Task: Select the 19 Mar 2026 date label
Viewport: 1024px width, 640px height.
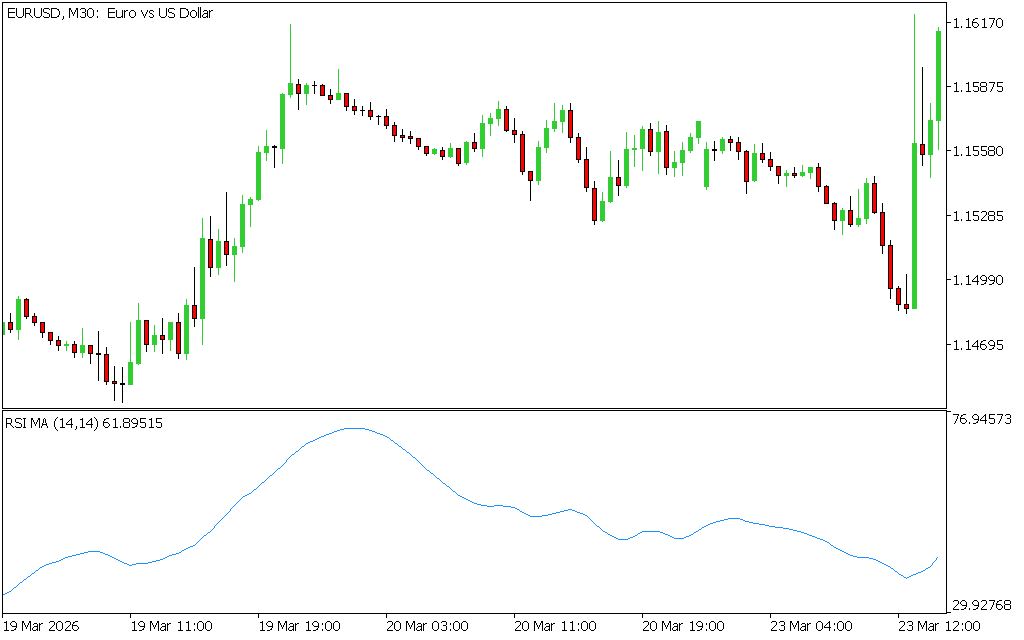Action: (x=43, y=626)
